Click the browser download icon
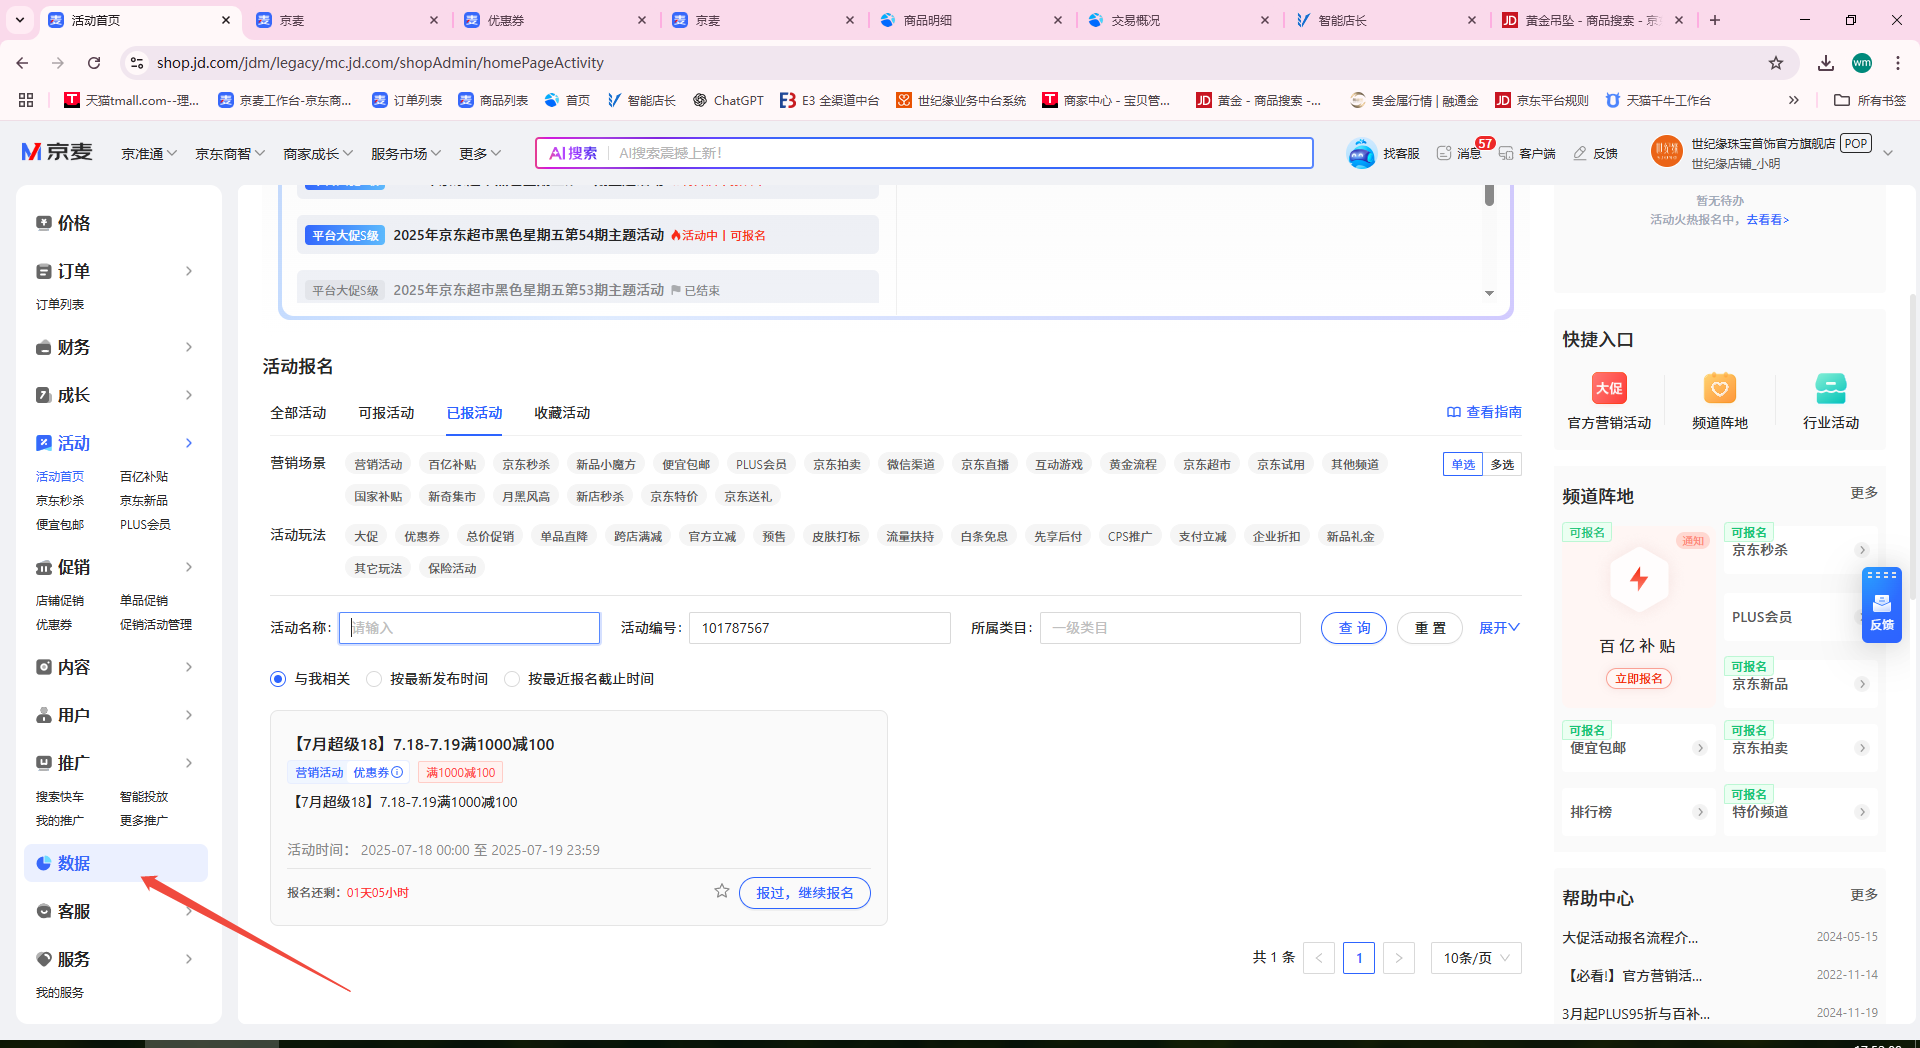This screenshot has height=1048, width=1920. 1825,63
